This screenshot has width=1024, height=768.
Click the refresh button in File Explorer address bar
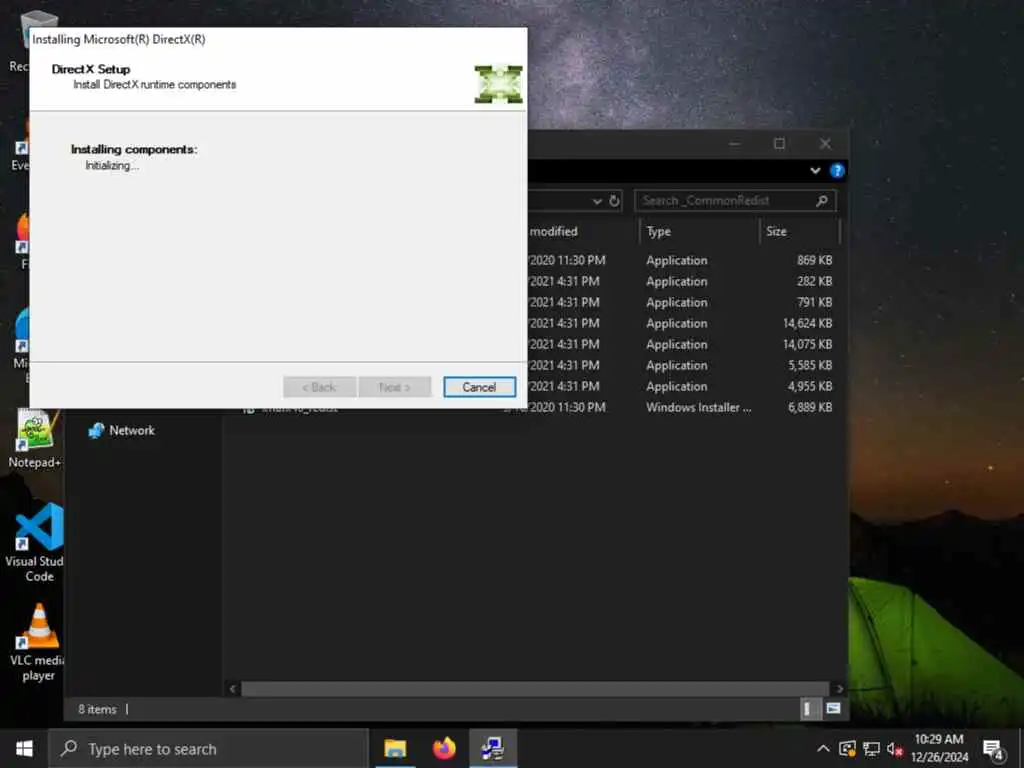click(615, 200)
